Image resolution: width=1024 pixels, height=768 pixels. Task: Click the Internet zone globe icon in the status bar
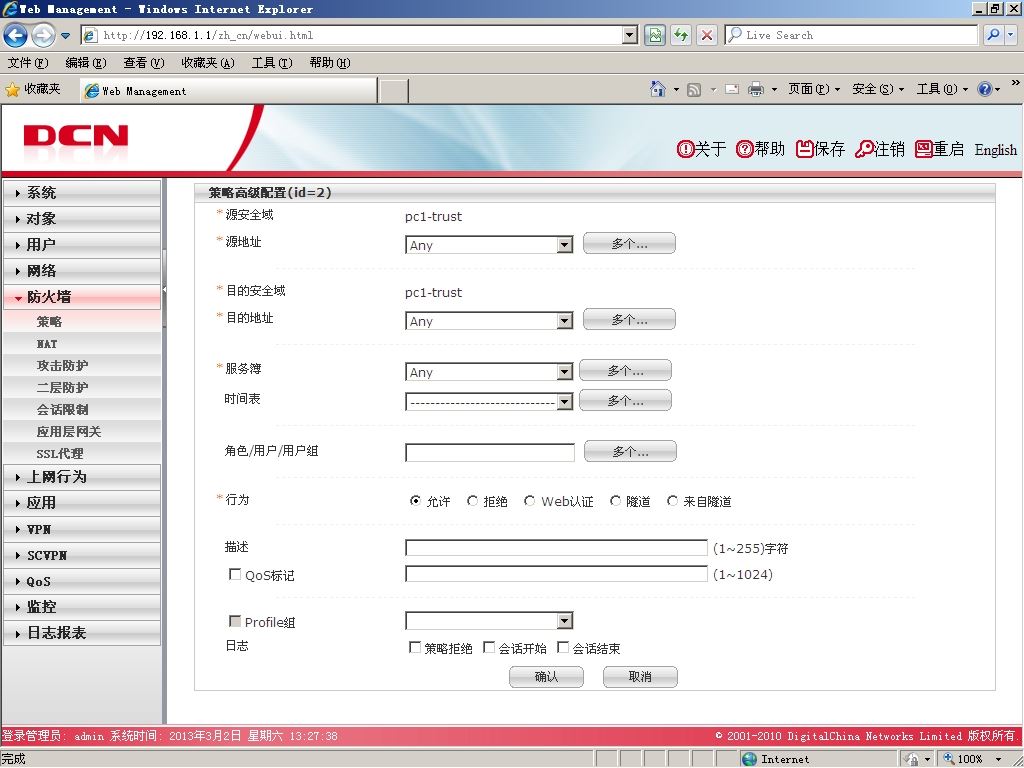pos(750,759)
